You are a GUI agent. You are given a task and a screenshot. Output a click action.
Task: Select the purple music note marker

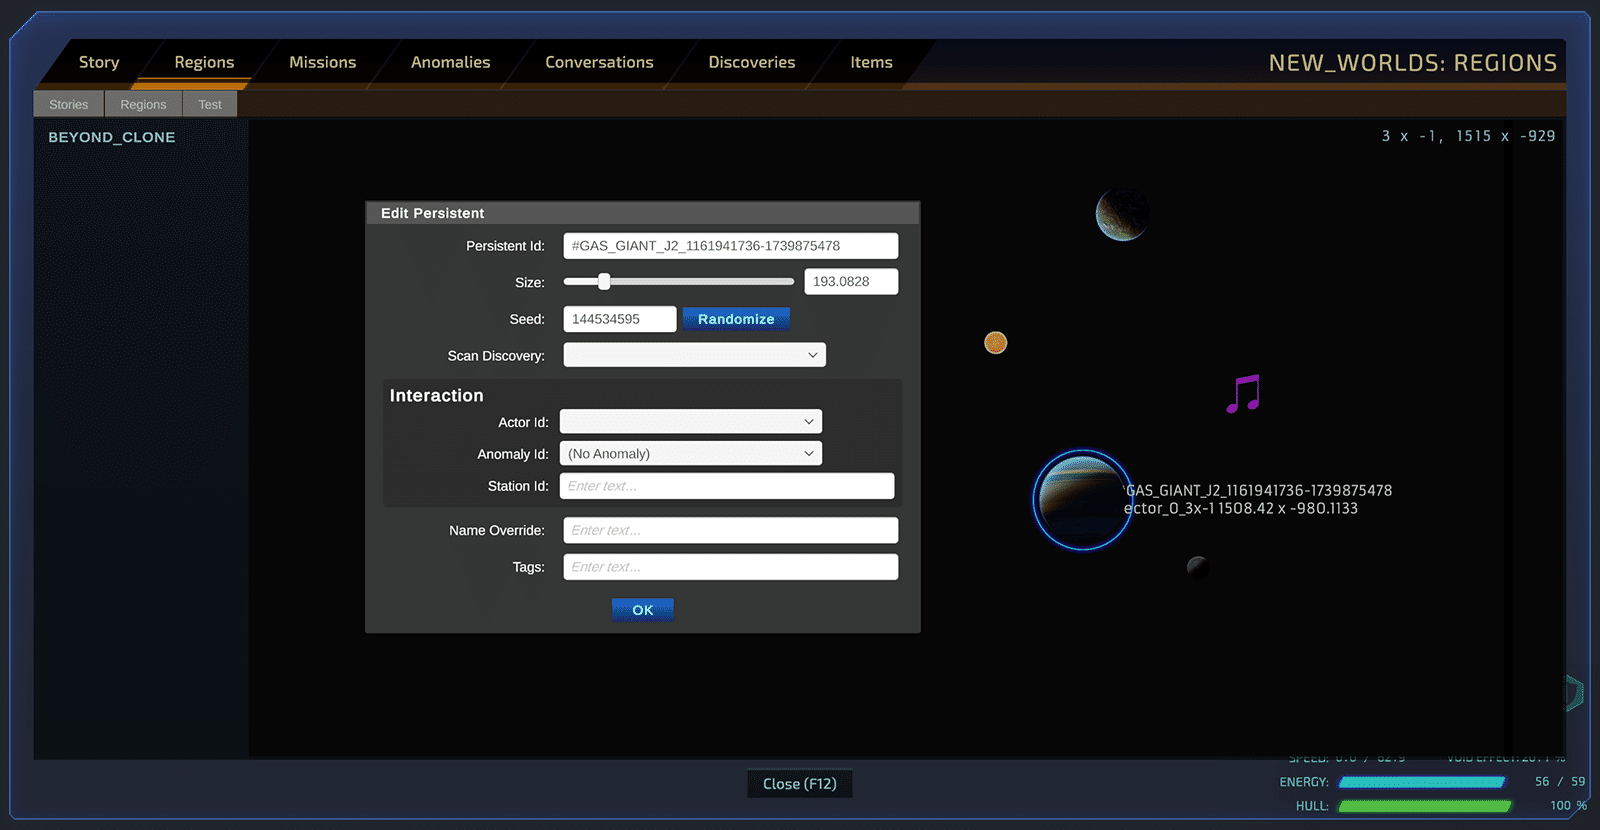click(x=1243, y=394)
